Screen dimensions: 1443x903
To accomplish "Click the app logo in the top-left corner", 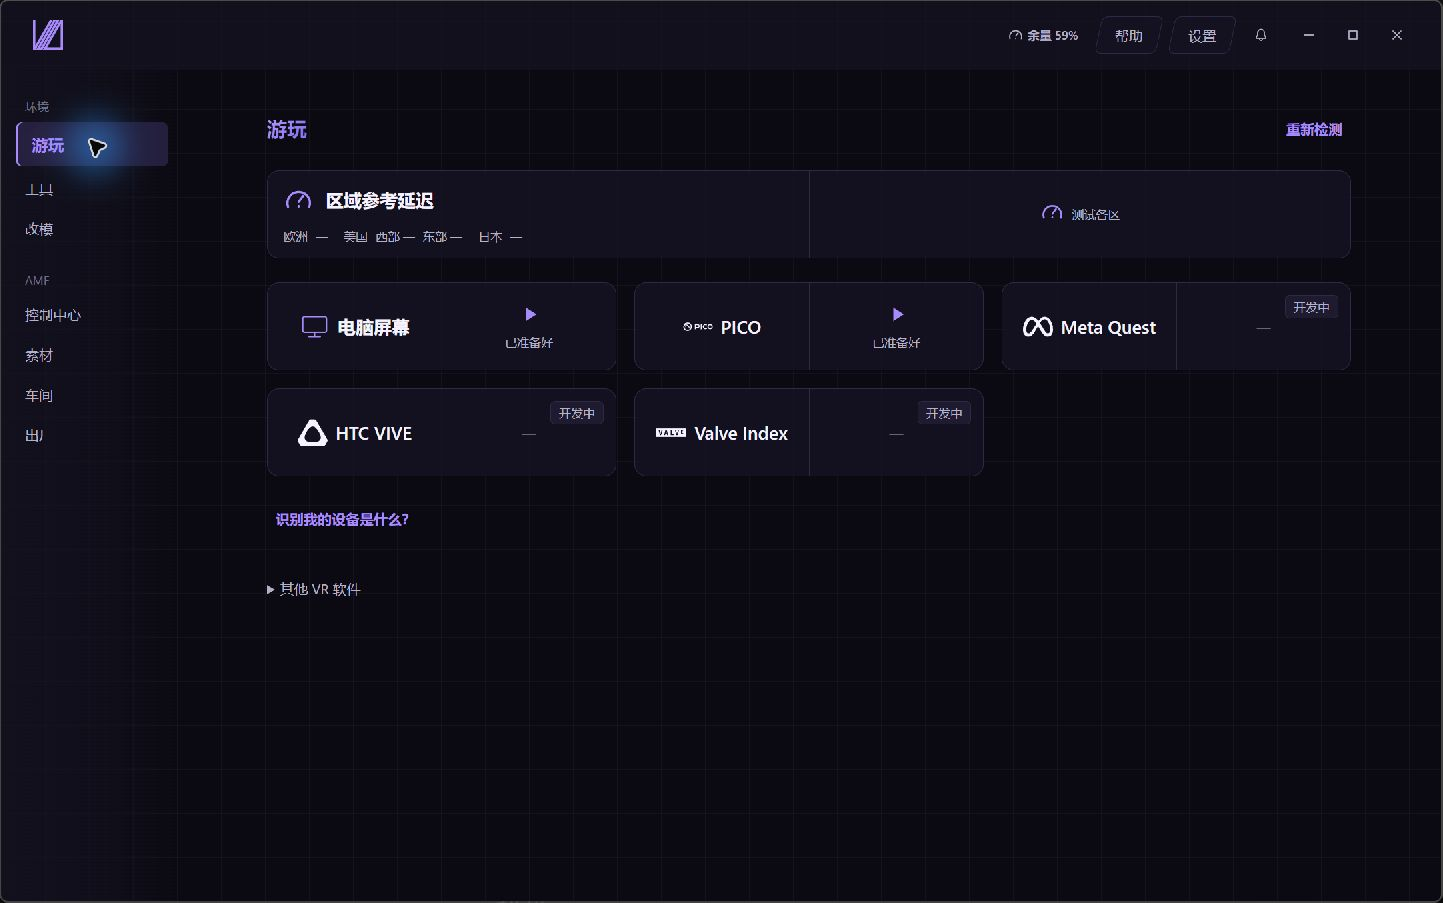I will (x=48, y=35).
